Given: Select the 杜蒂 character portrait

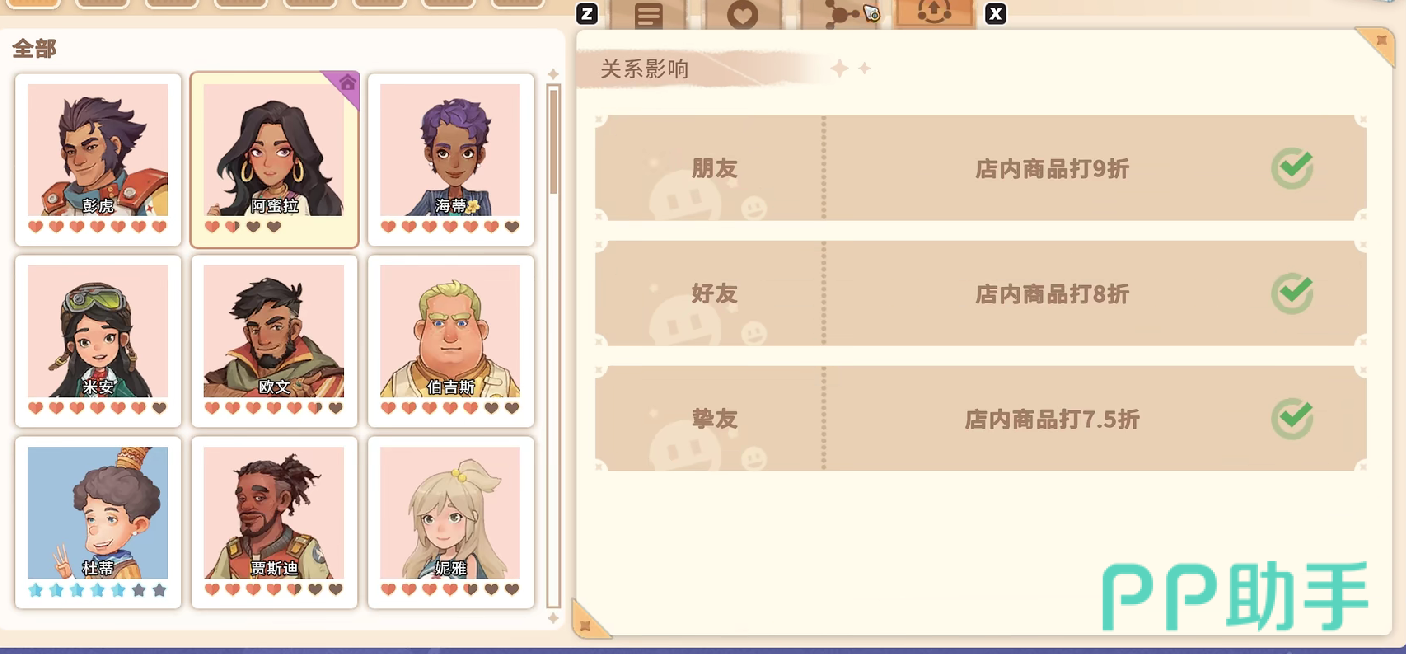Looking at the screenshot, I should coord(98,513).
